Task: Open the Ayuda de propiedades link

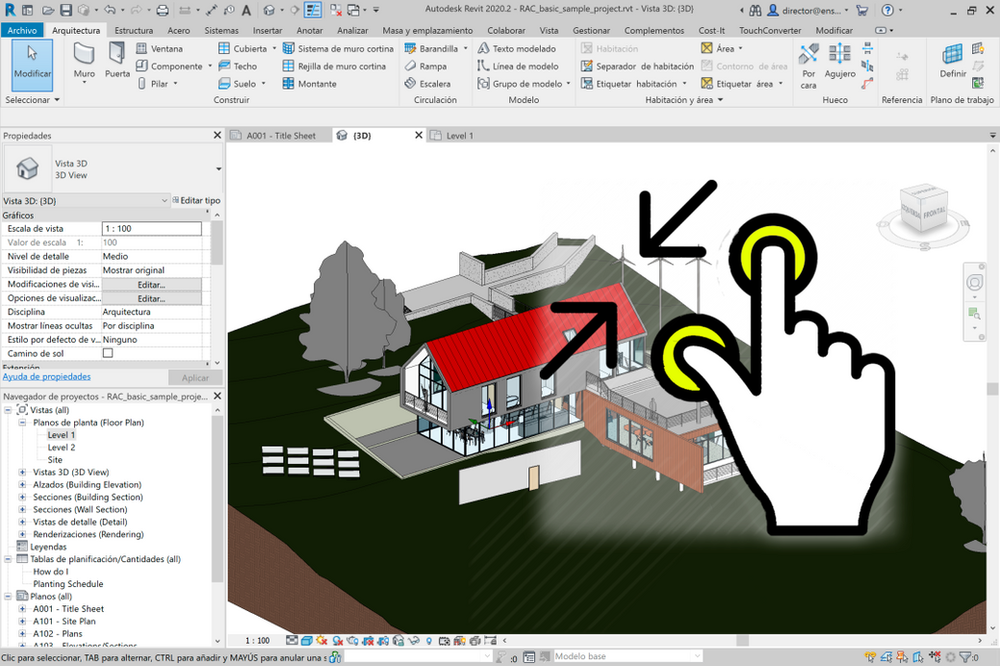Action: pos(46,376)
